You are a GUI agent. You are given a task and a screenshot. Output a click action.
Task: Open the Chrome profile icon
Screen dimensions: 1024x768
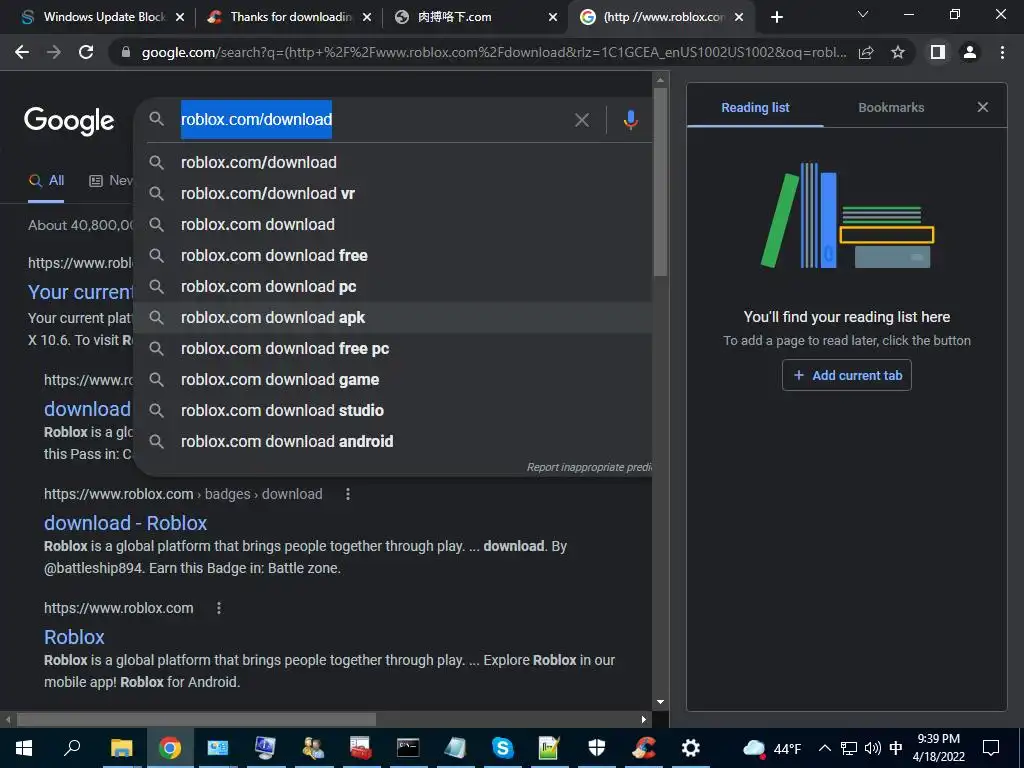pos(970,52)
